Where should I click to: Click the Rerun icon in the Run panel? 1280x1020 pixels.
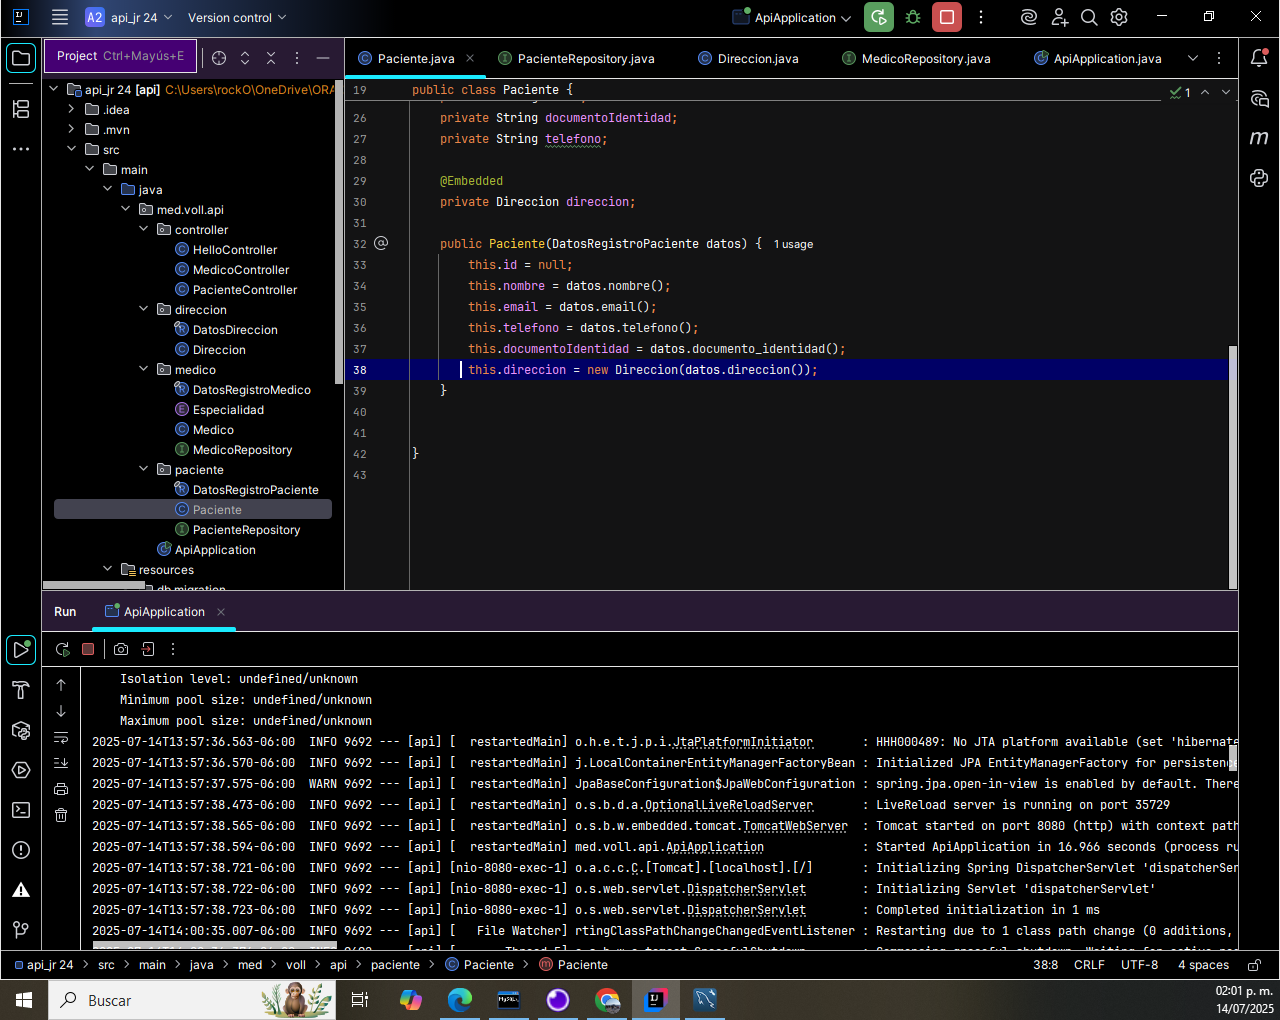pyautogui.click(x=62, y=649)
